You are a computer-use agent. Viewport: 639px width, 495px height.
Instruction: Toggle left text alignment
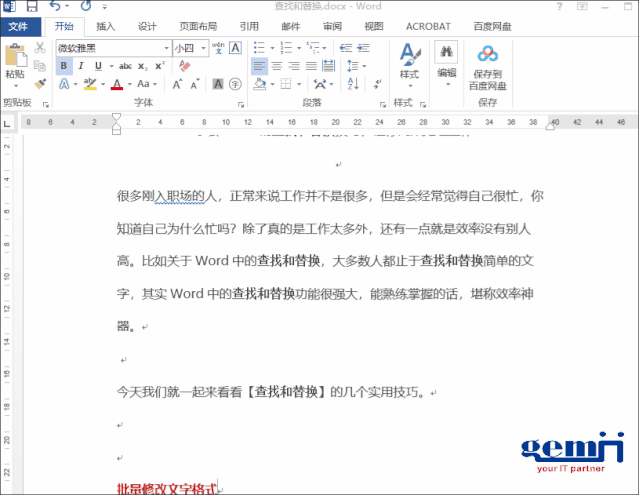259,66
